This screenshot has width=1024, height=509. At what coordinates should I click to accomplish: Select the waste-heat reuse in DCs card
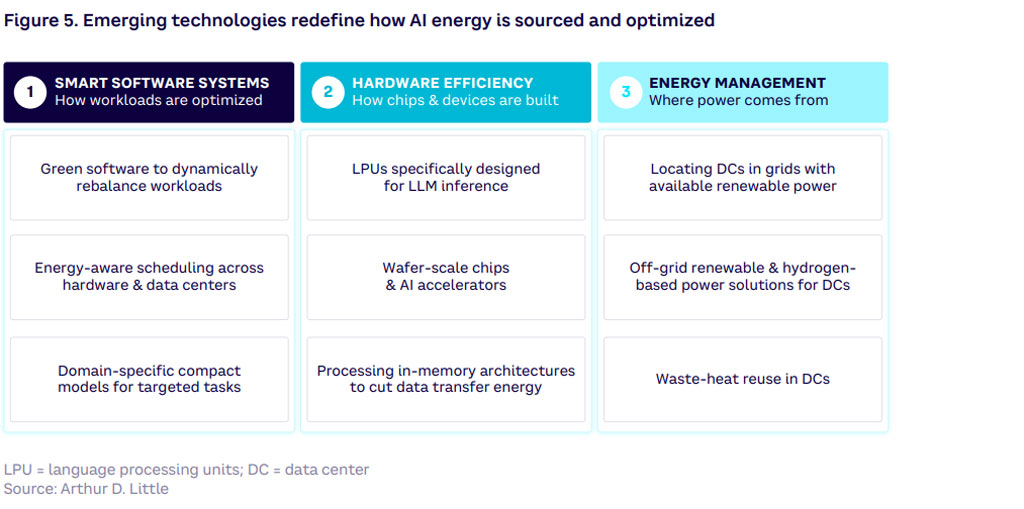743,379
